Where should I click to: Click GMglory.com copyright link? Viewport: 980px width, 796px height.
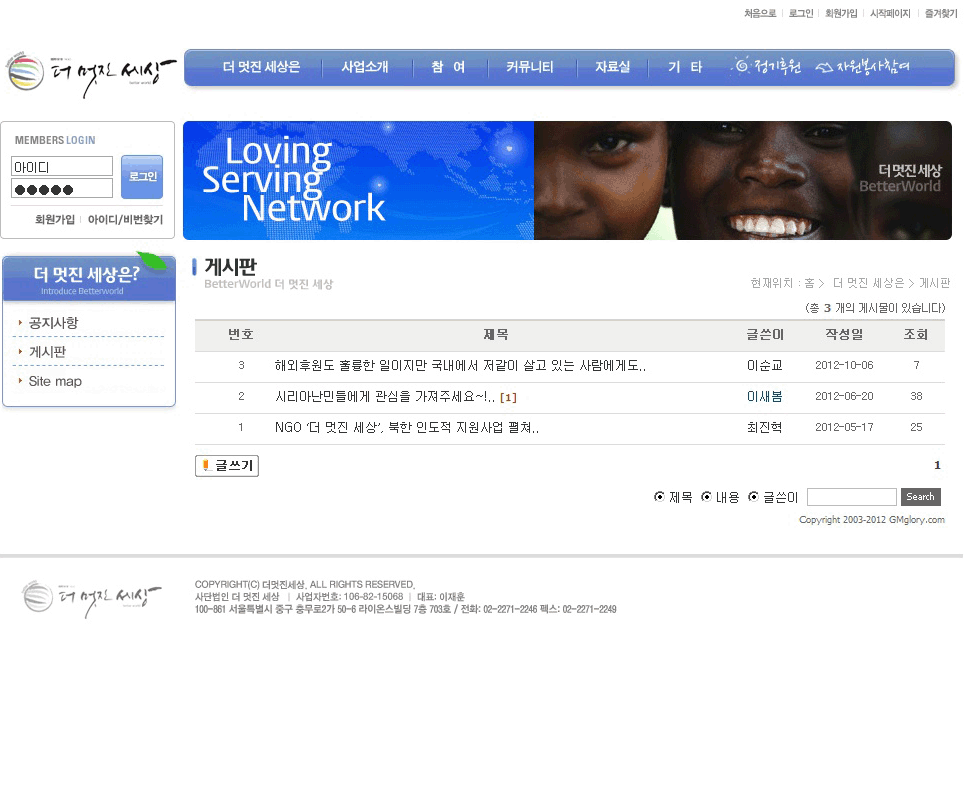point(916,520)
